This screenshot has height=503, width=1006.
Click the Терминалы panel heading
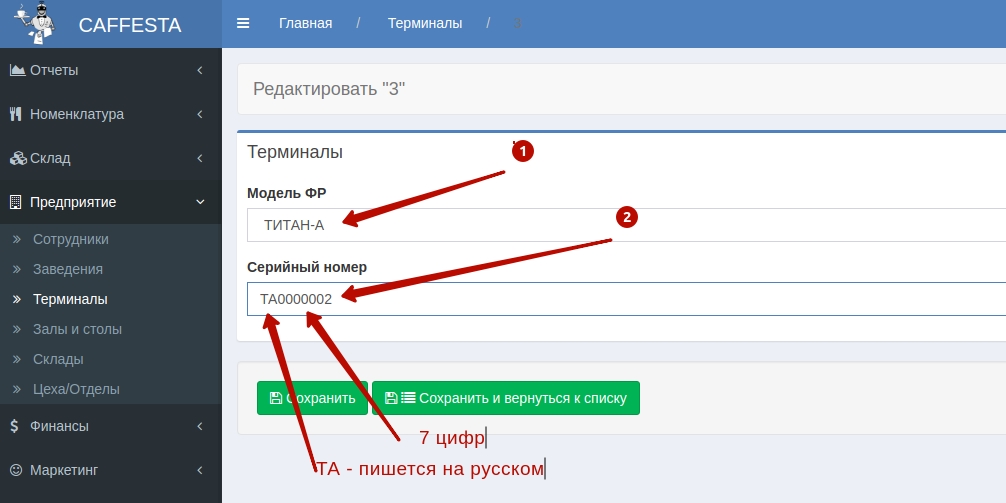[295, 152]
